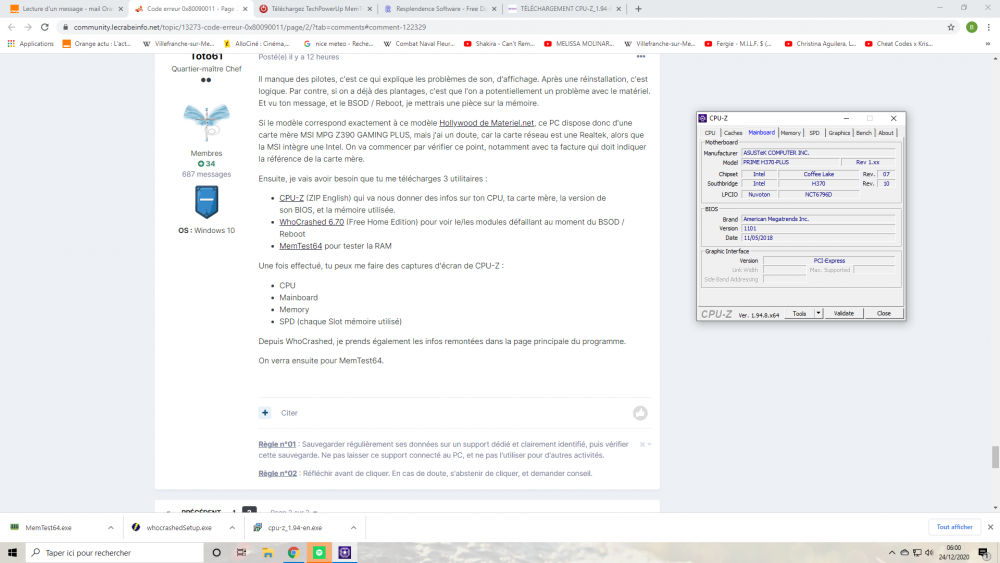
Task: Open the cpu-z_1.94-en.exe download
Action: coord(295,527)
